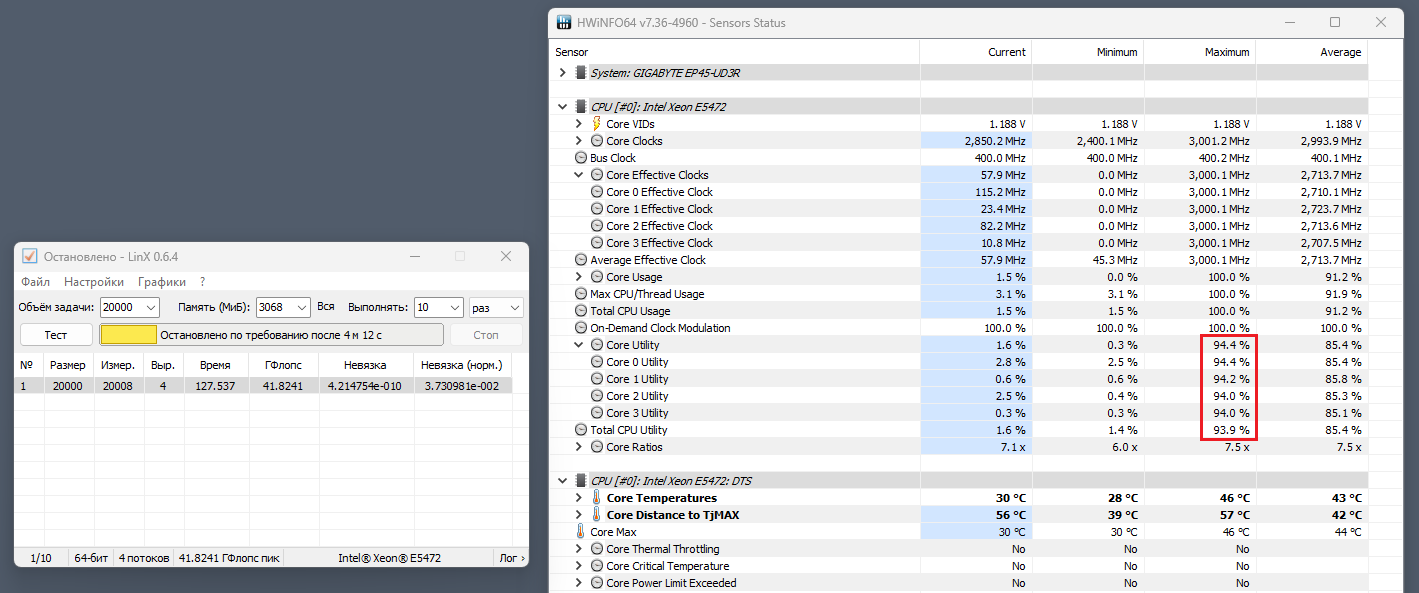Expand the Core Usage sensor row
Viewport: 1419px width, 593px height.
coord(579,277)
